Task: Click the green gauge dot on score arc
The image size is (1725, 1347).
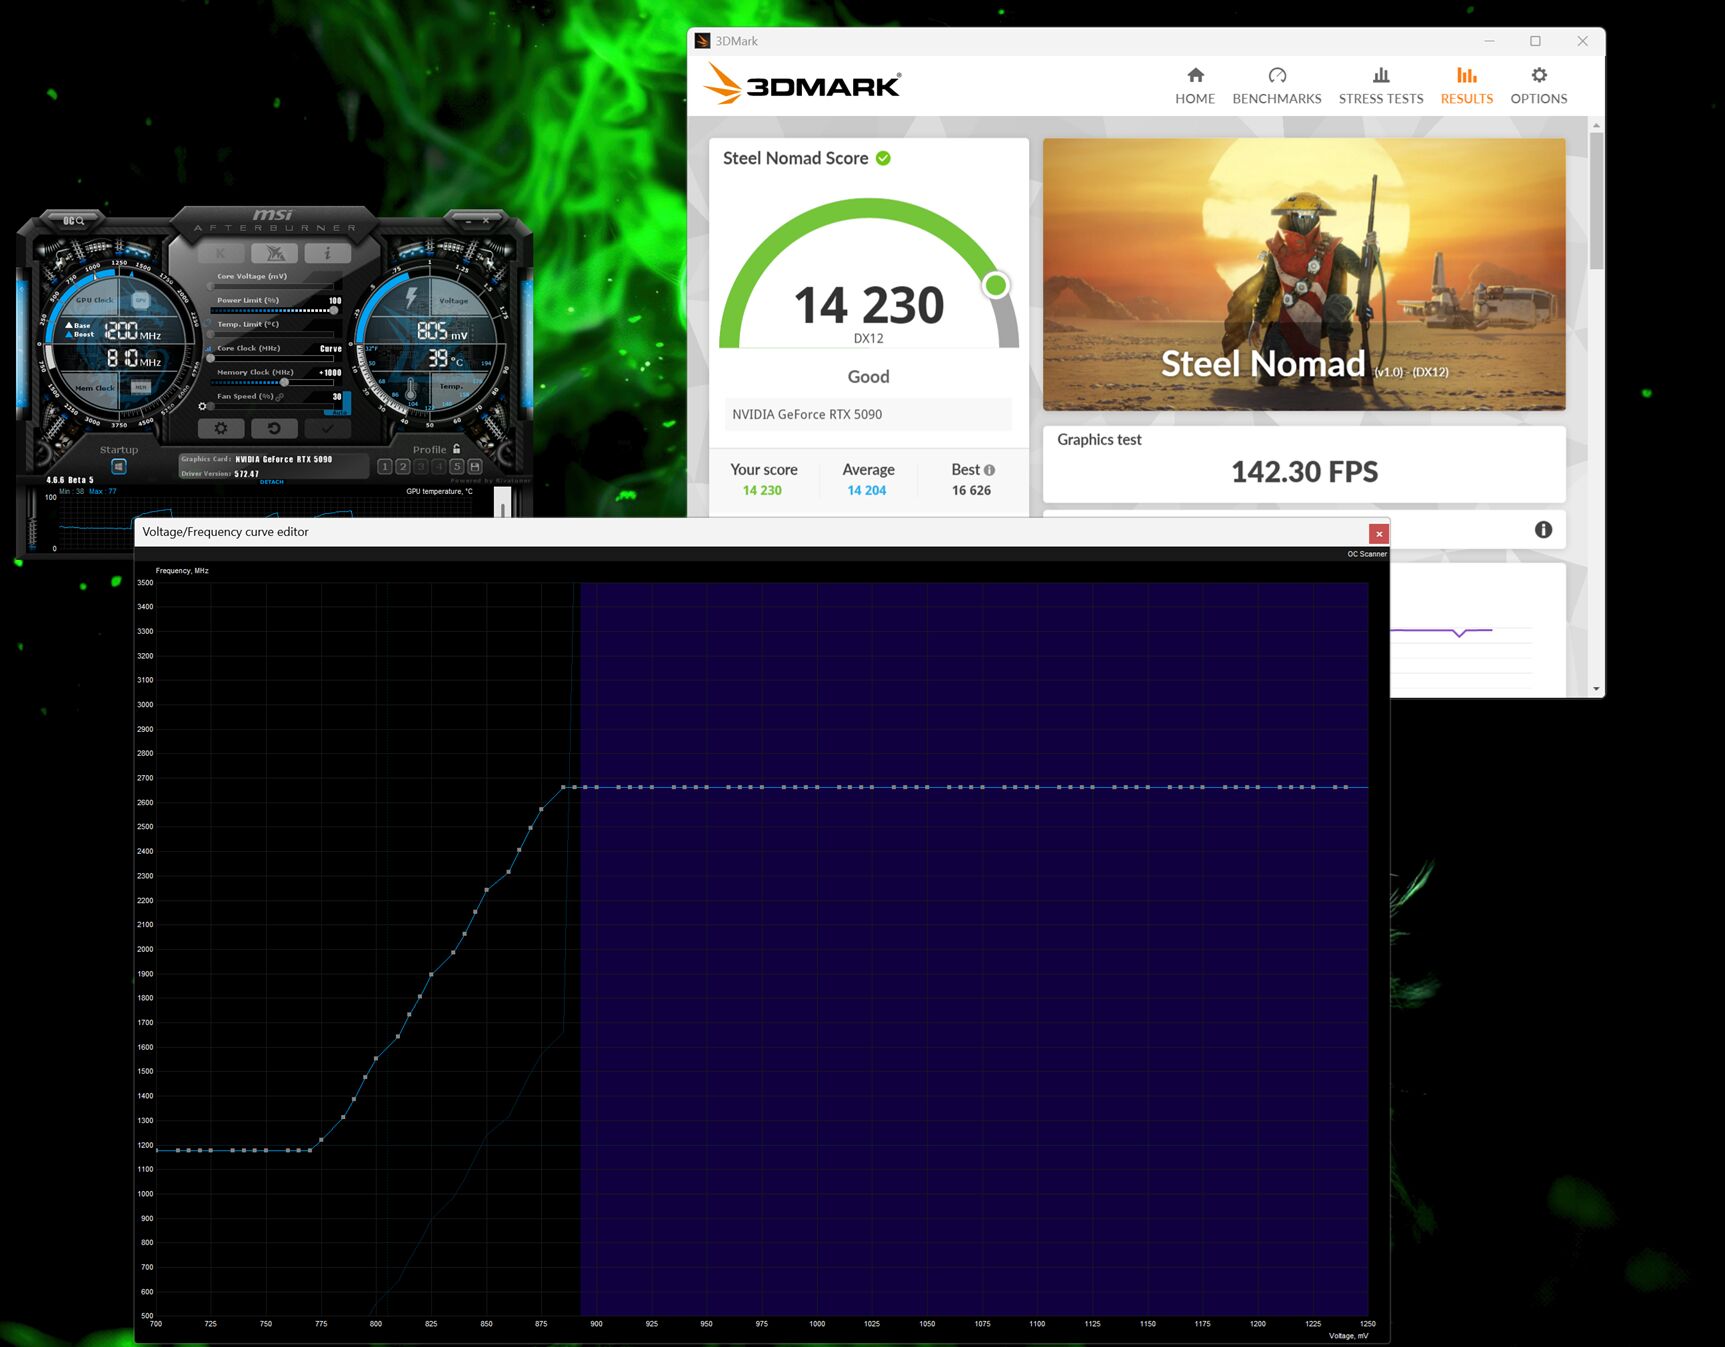Action: (995, 285)
